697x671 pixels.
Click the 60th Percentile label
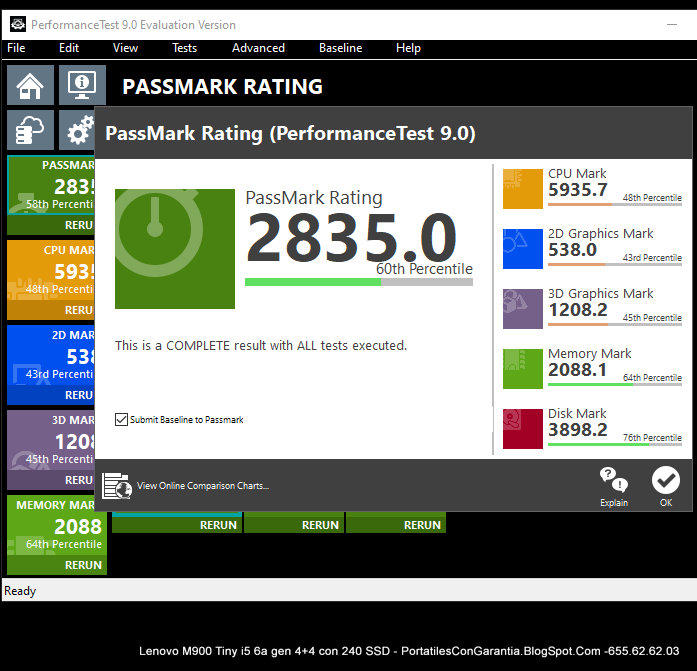coord(424,268)
